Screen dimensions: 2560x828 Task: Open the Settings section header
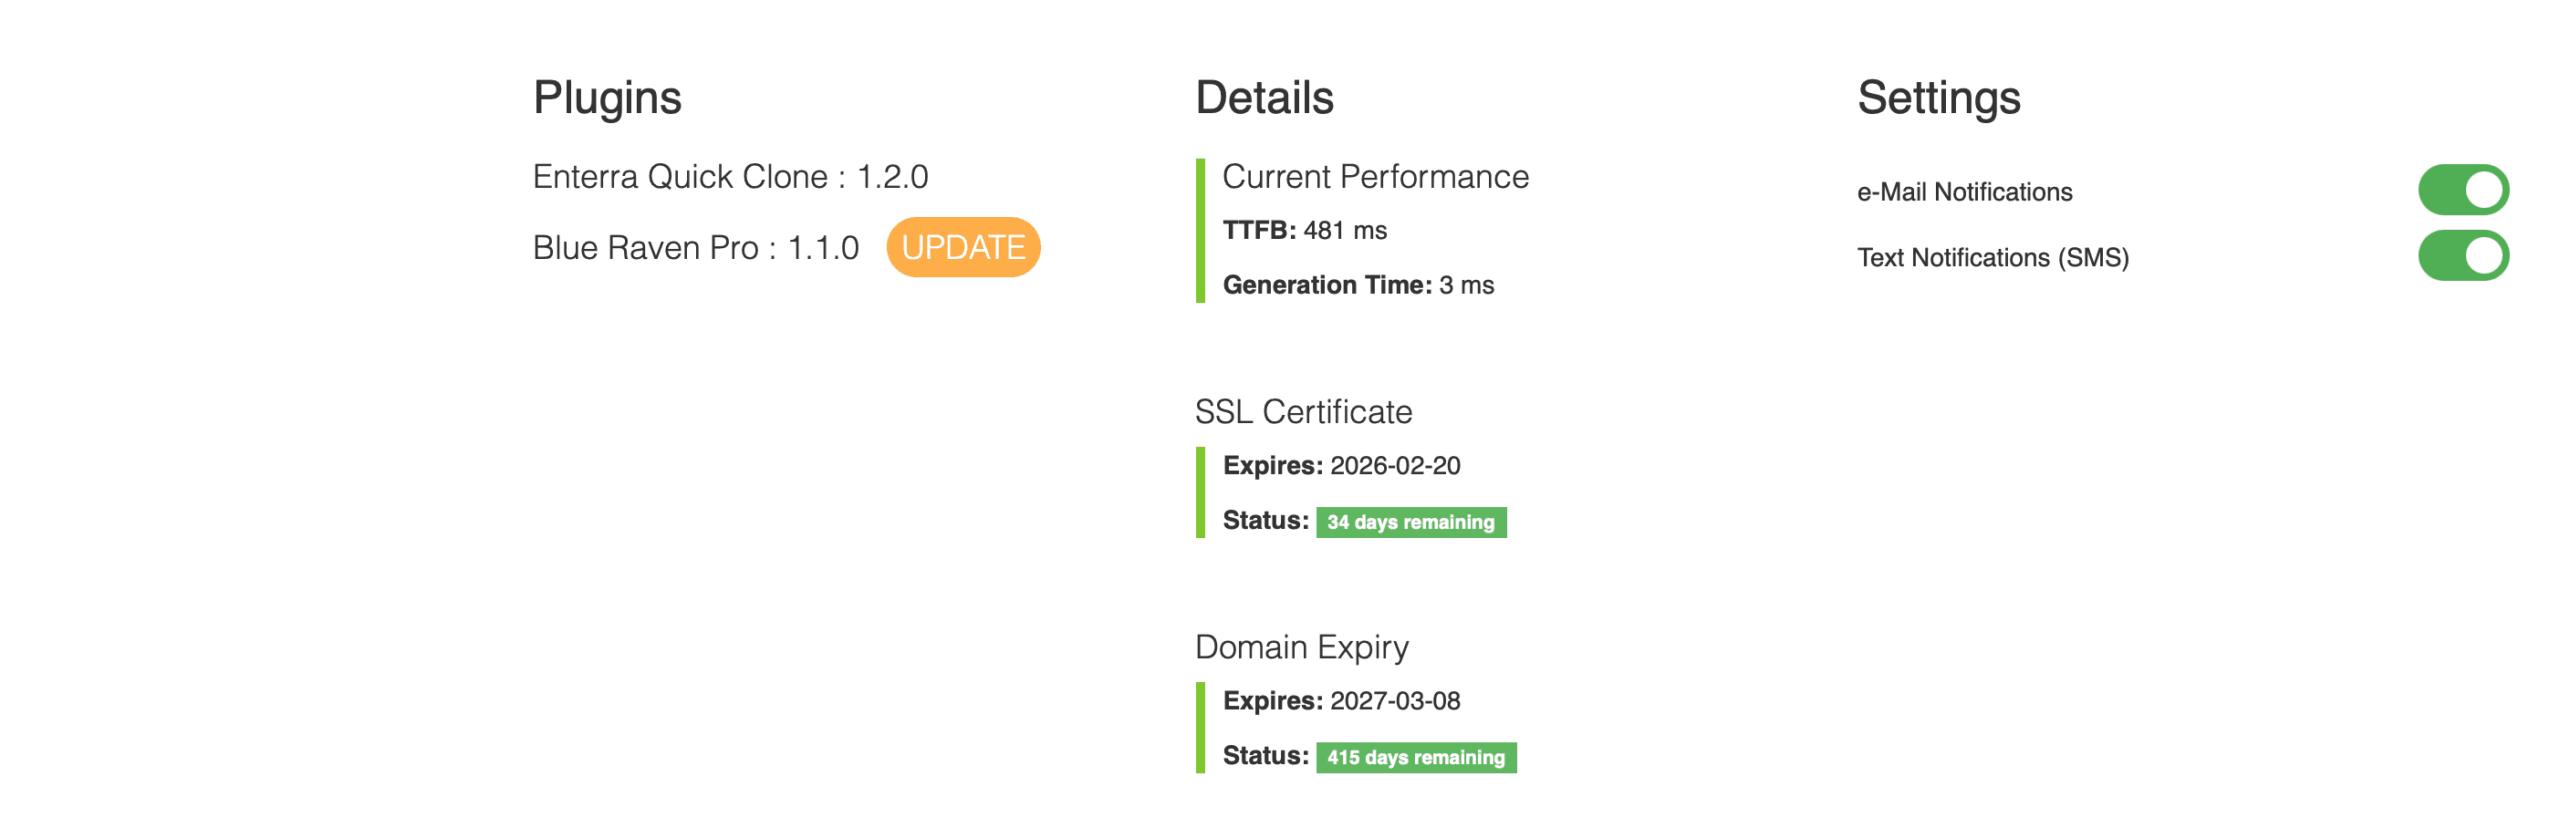1939,98
